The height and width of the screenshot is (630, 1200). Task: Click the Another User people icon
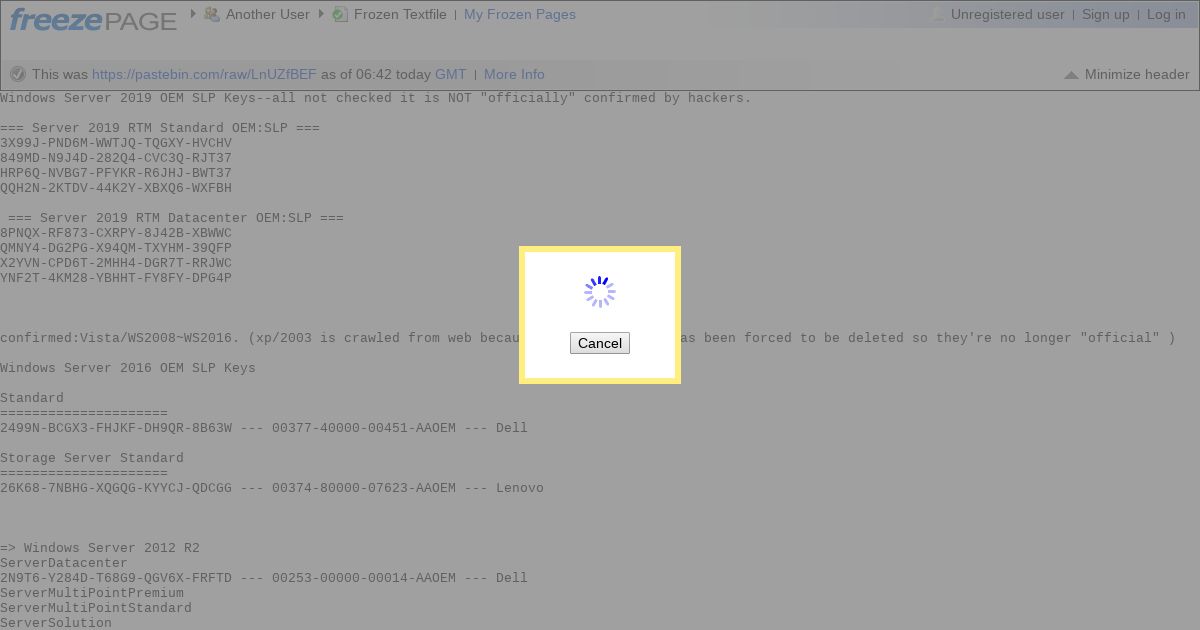212,14
